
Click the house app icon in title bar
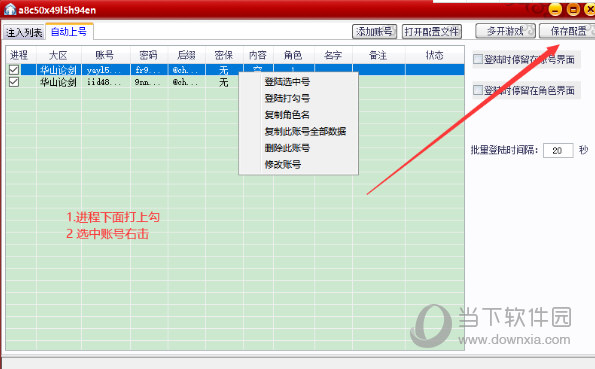pos(10,9)
